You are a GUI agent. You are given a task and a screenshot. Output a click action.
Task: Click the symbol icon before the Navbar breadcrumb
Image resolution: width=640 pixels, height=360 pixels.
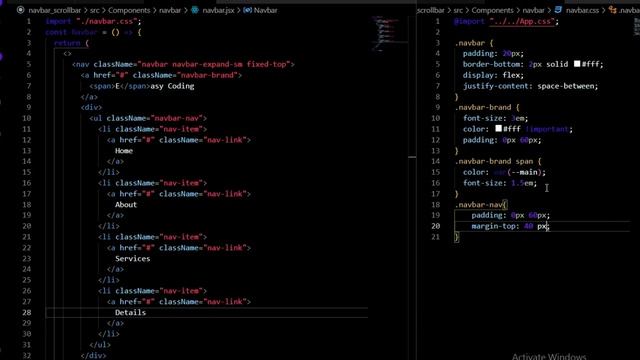247,10
